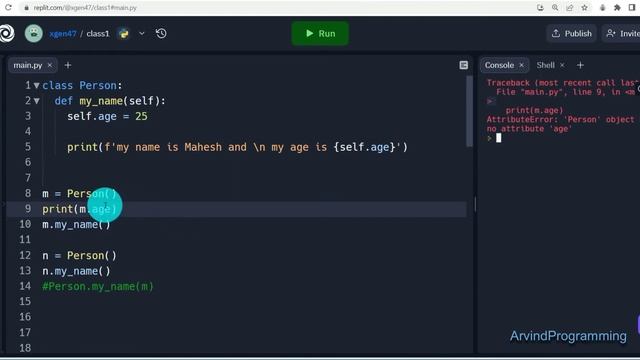Click line 13 n.my_name()
Screen dimensions: 640x360
(76, 271)
